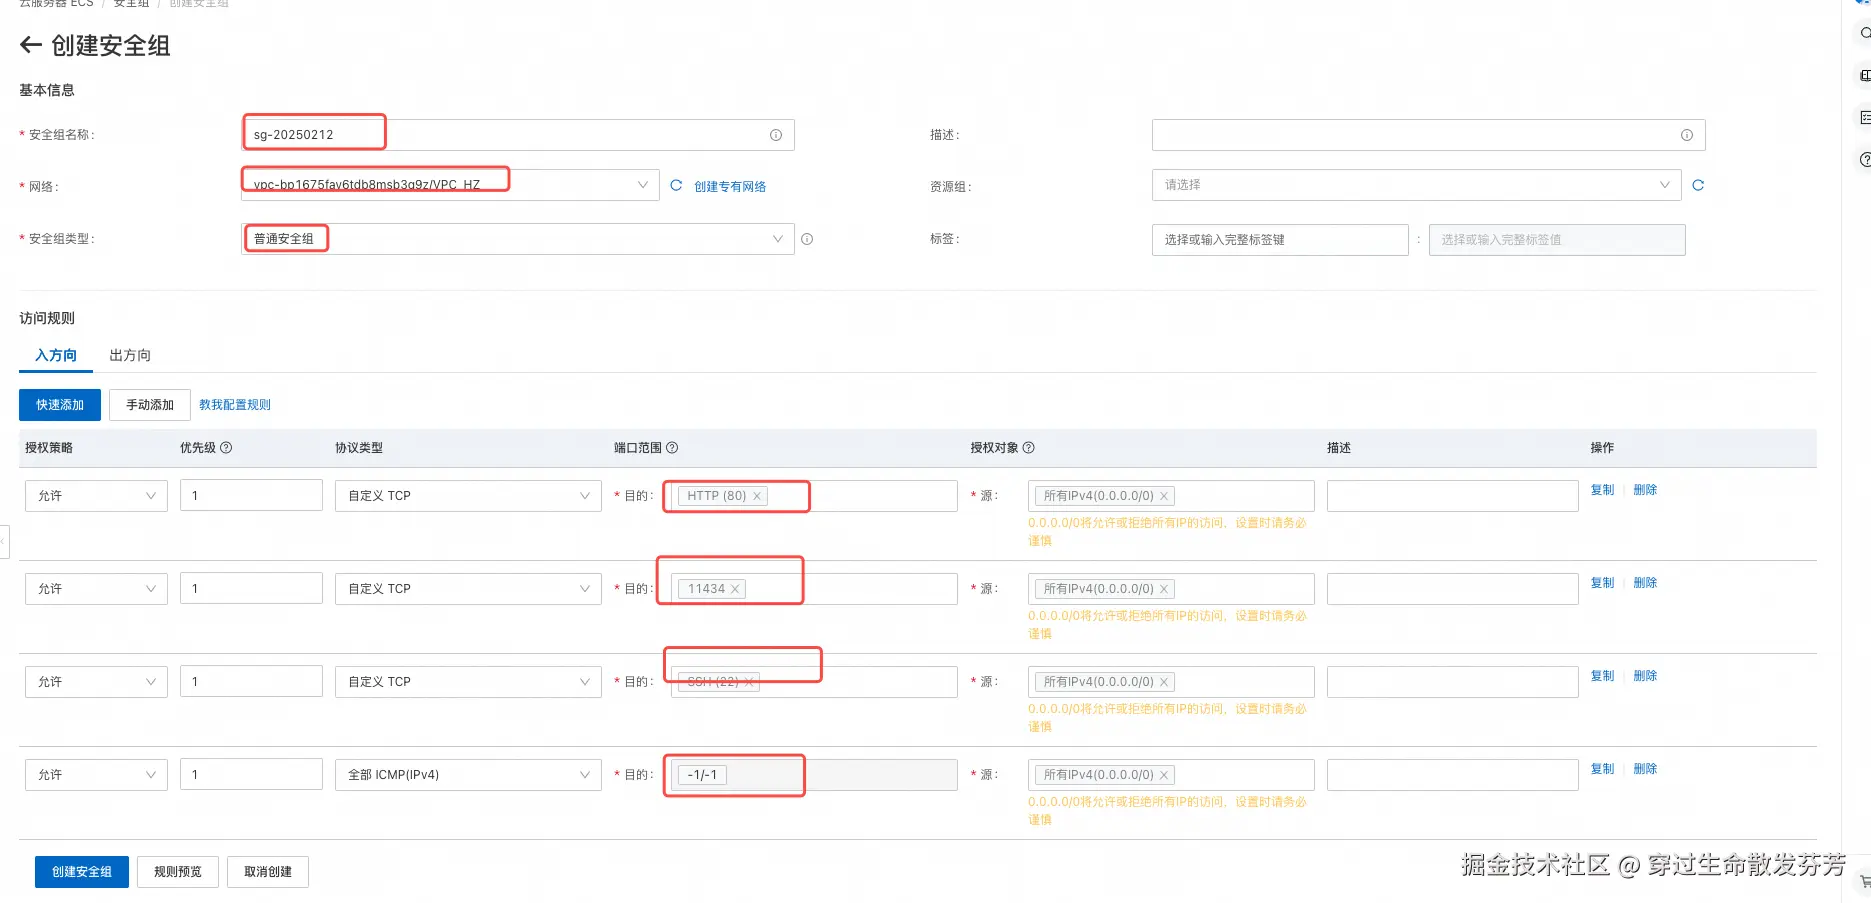Focus the 选择或输入完整标签键 field
Screen dimensions: 1871x903
[1280, 240]
